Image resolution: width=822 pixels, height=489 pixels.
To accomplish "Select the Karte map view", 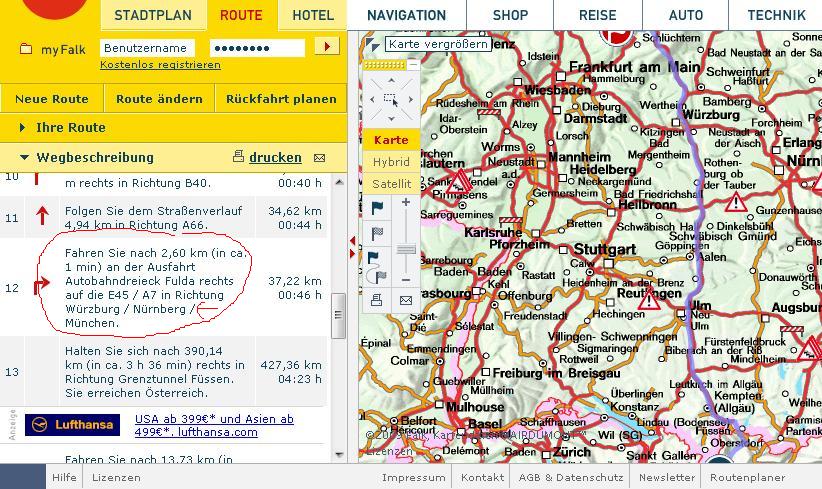I will click(x=391, y=140).
